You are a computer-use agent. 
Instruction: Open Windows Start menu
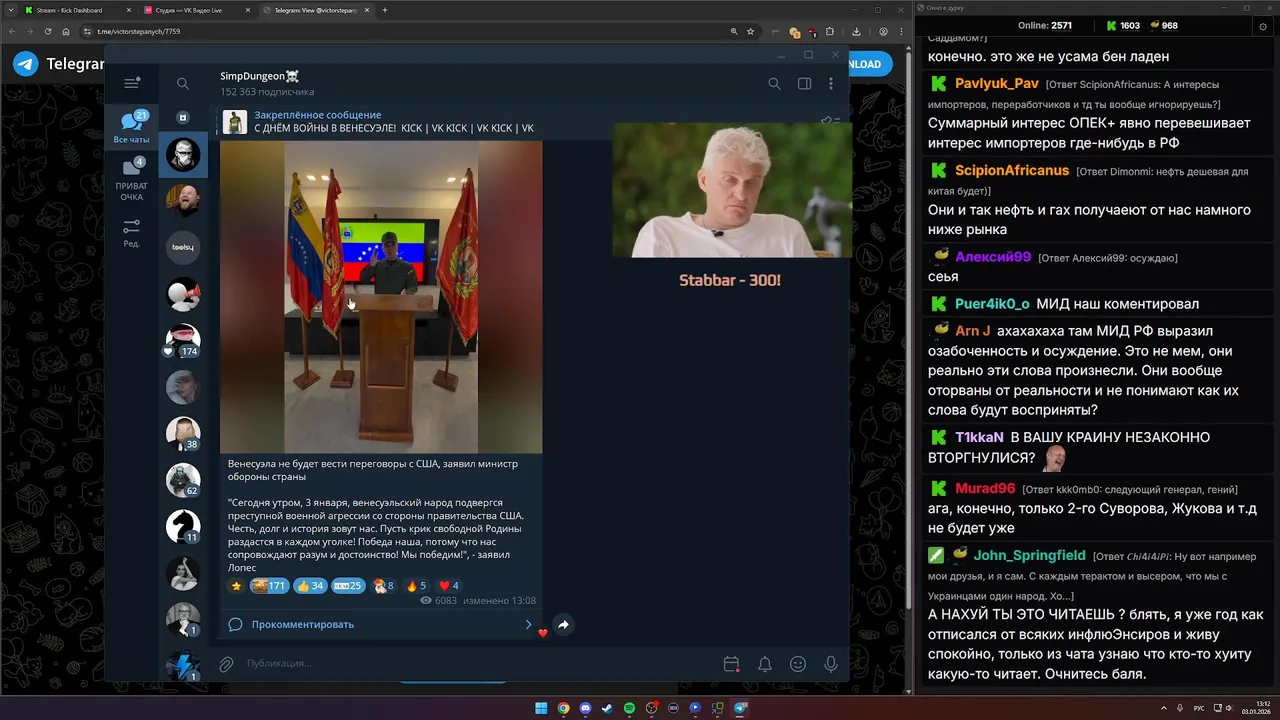(541, 708)
